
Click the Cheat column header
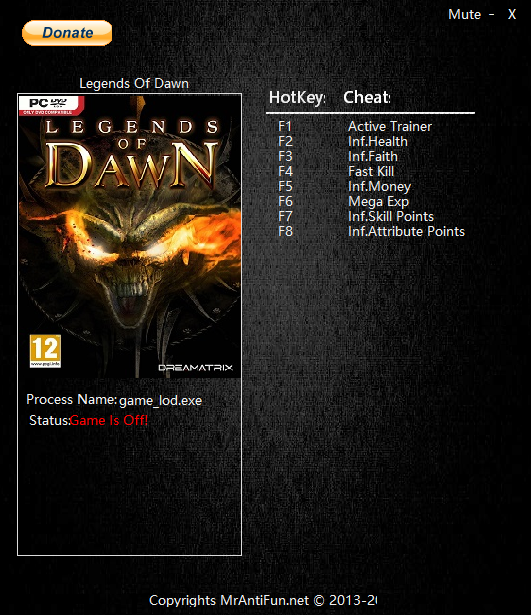[367, 97]
